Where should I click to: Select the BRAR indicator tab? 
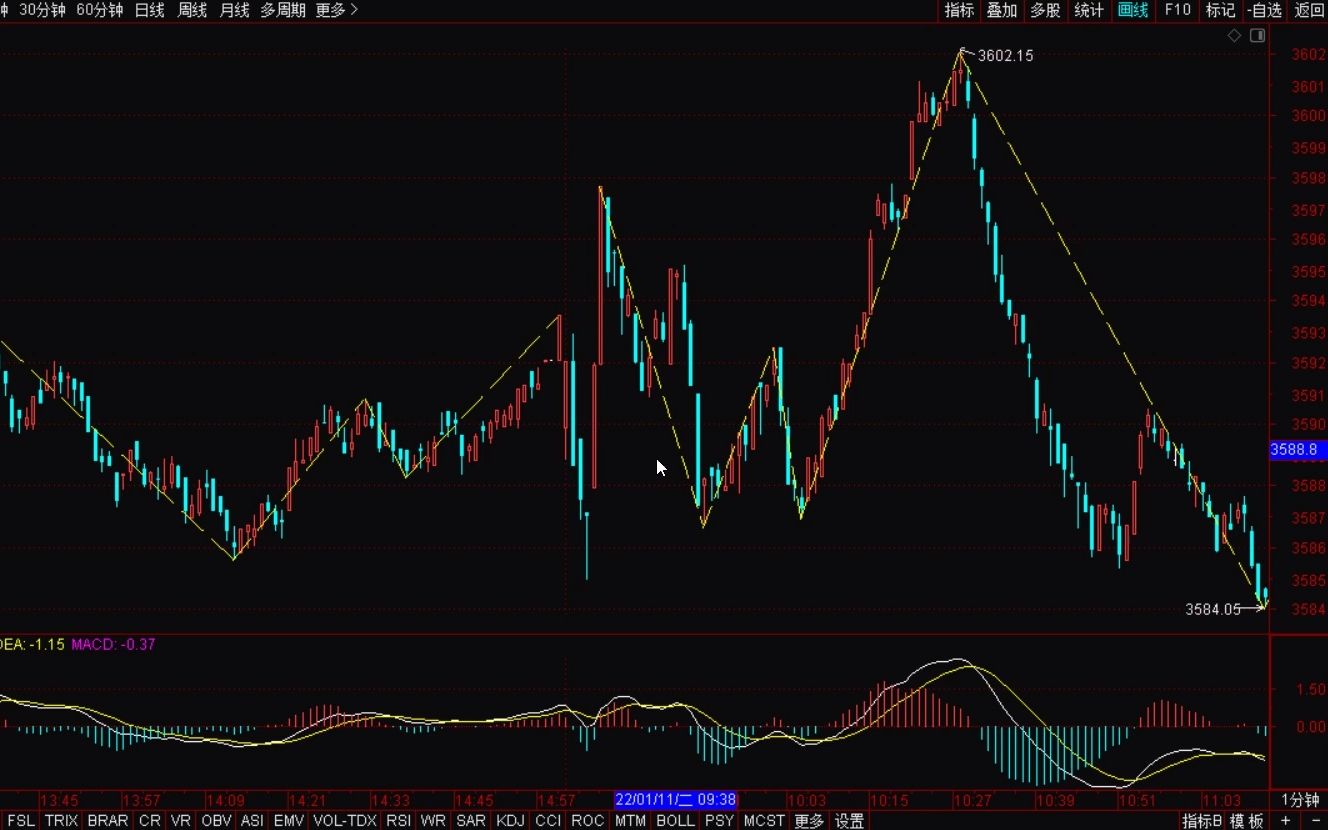click(x=107, y=821)
